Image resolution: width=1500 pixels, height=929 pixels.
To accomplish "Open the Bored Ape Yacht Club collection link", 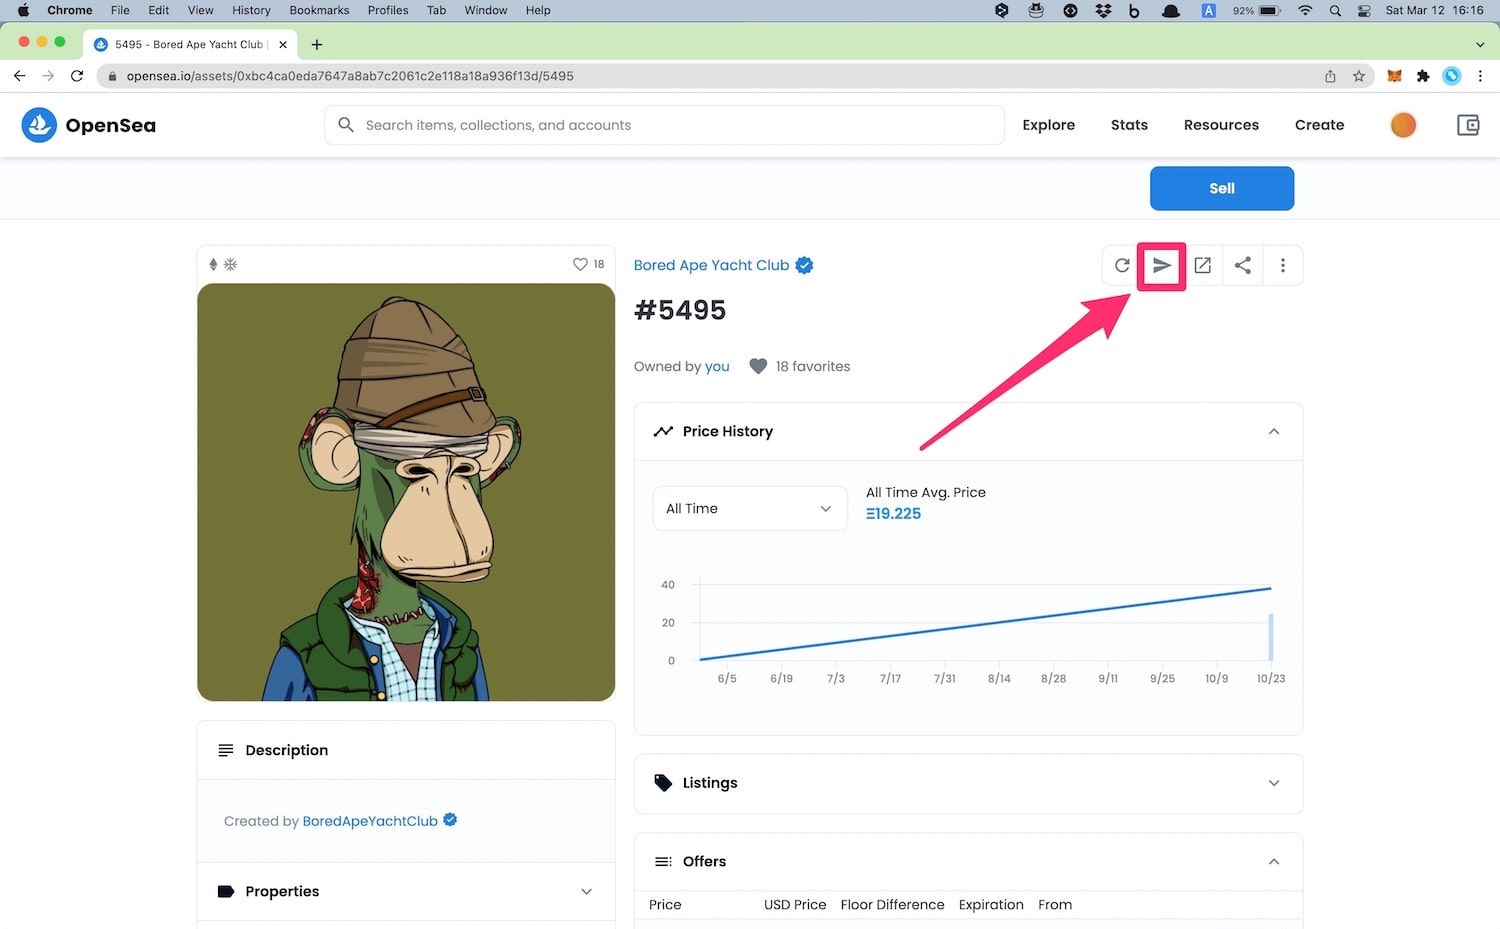I will 711,265.
